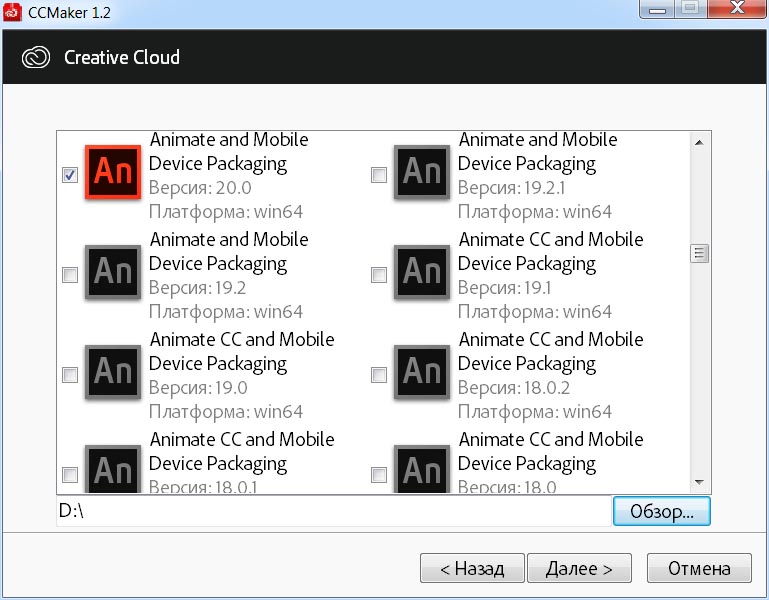
Task: Click the Animate 20.0 red An icon
Action: click(x=113, y=172)
